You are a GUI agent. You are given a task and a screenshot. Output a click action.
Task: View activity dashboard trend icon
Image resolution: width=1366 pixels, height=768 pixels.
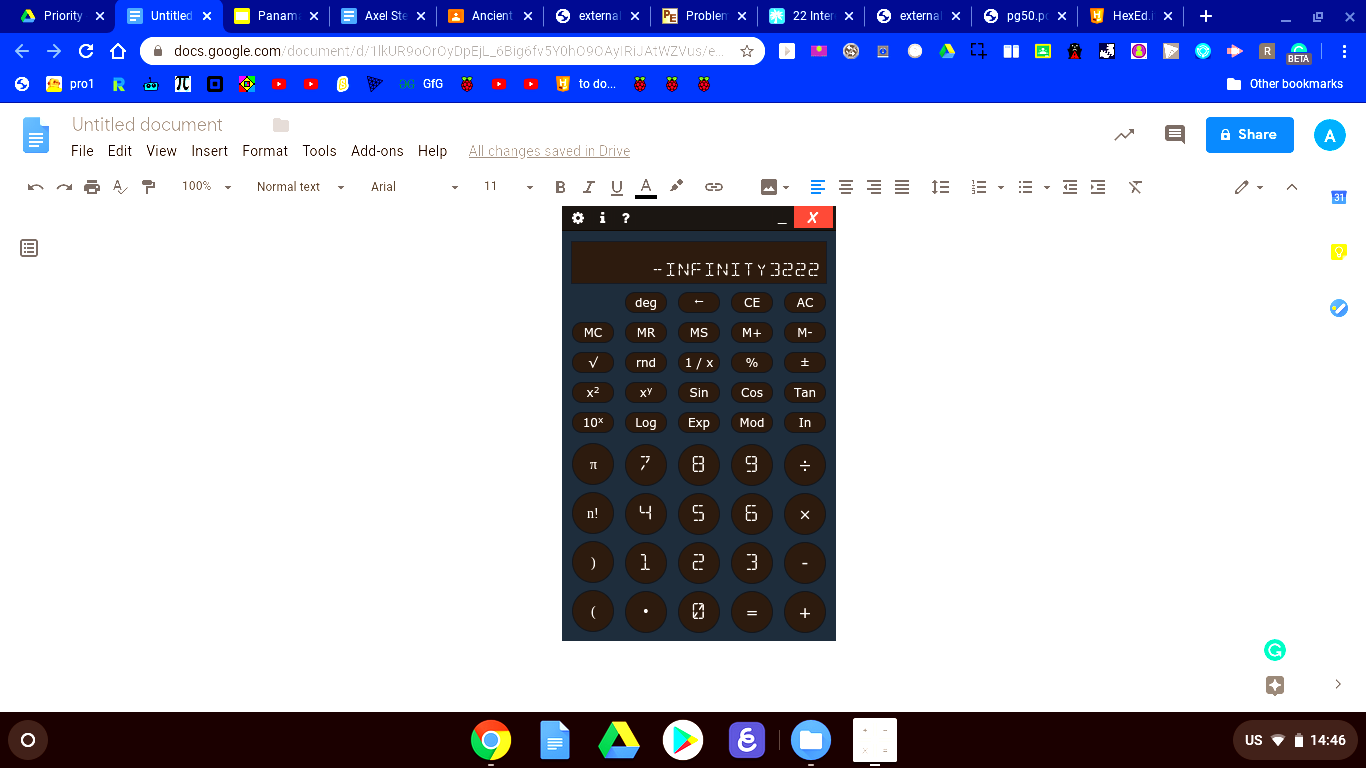click(1124, 134)
